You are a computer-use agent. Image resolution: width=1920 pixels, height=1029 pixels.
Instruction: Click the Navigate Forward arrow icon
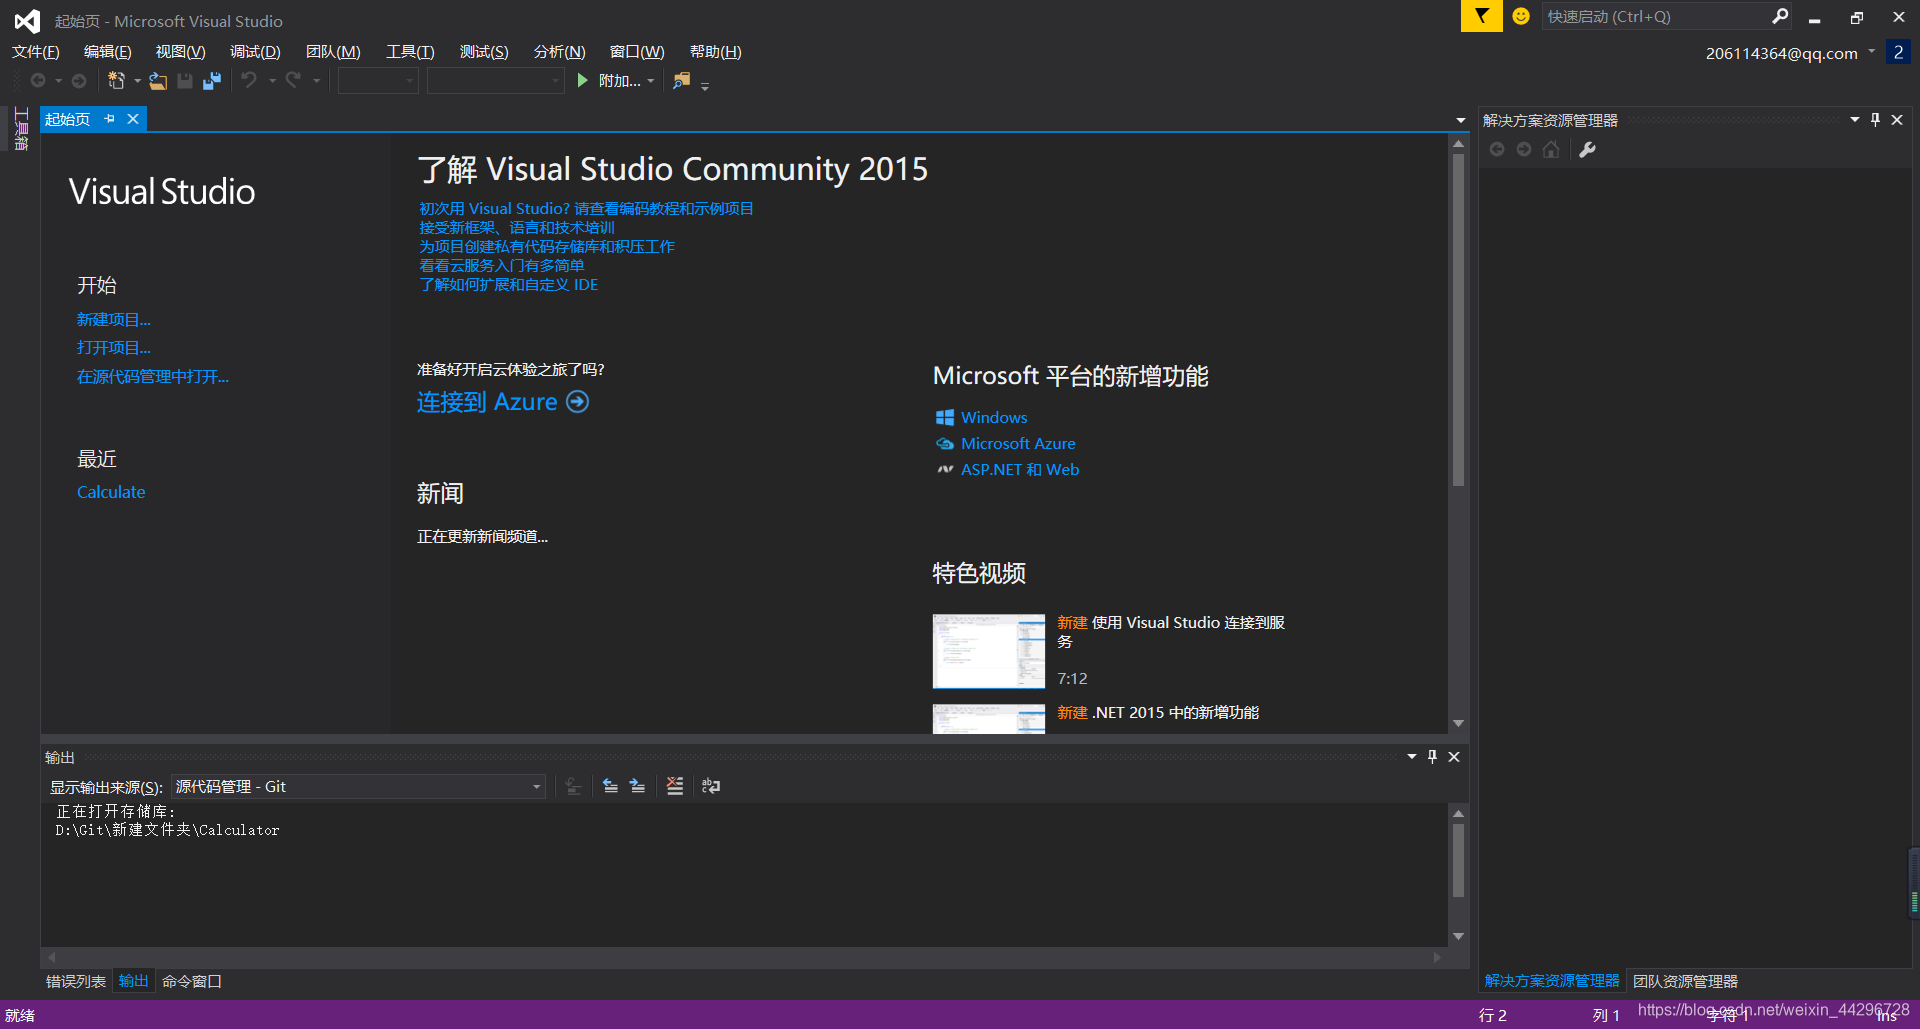pyautogui.click(x=79, y=80)
